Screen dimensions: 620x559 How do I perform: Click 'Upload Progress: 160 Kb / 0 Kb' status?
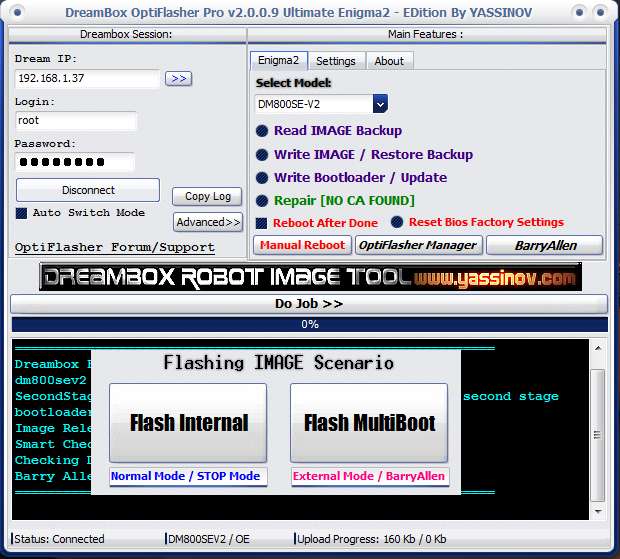(372, 539)
